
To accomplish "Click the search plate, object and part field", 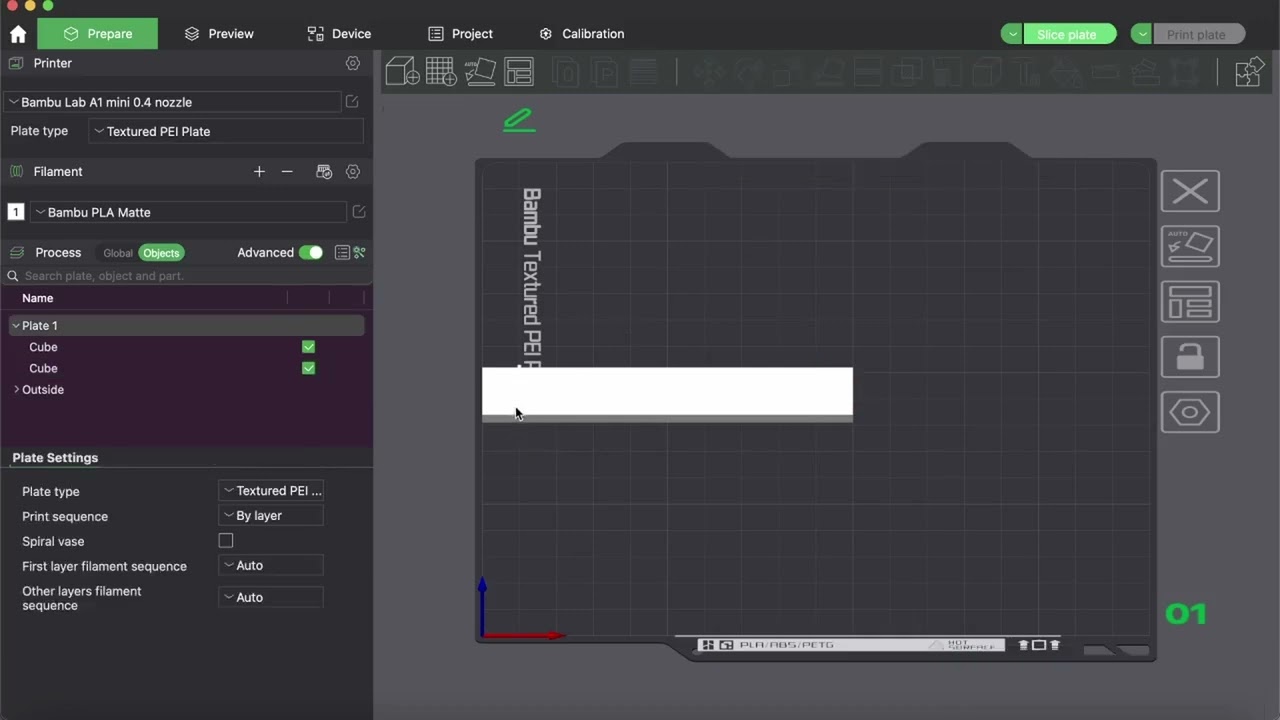I will point(186,276).
